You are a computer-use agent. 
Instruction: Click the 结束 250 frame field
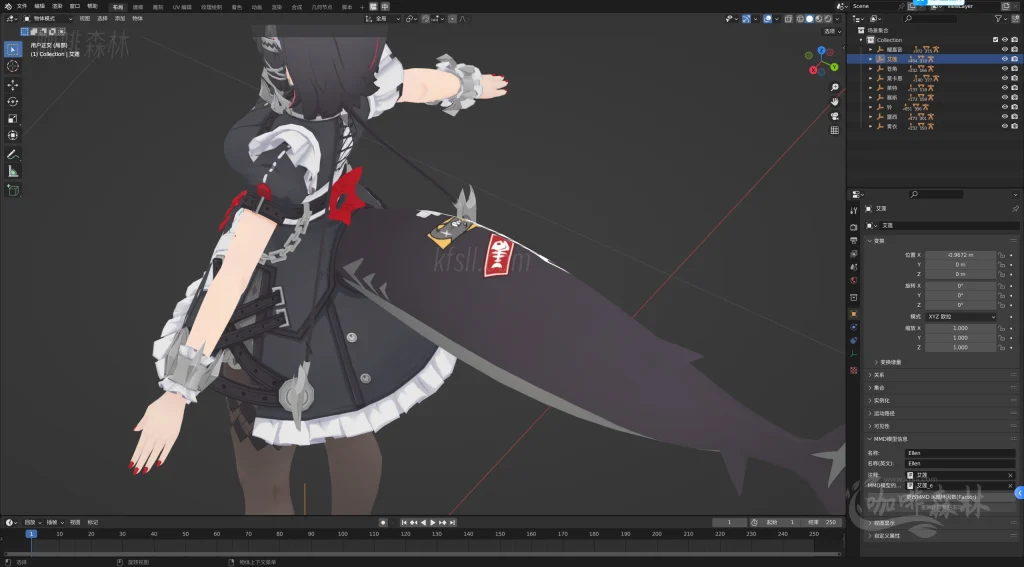(822, 523)
